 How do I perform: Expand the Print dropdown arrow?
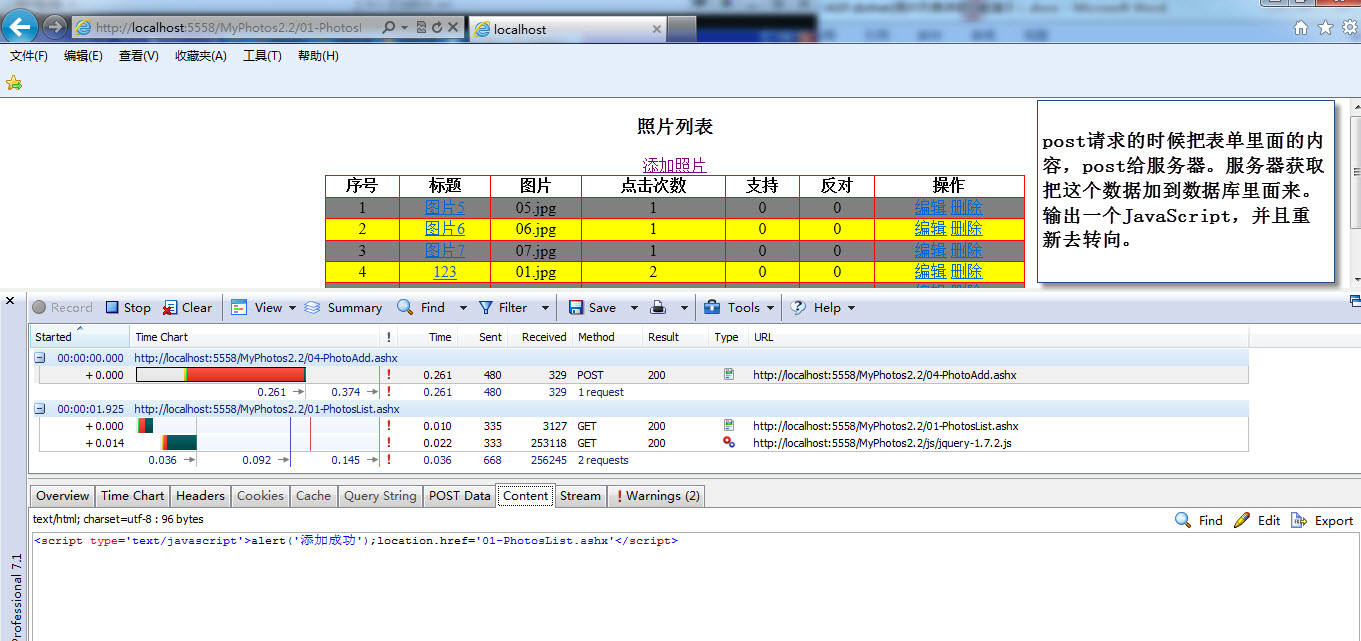coord(684,308)
